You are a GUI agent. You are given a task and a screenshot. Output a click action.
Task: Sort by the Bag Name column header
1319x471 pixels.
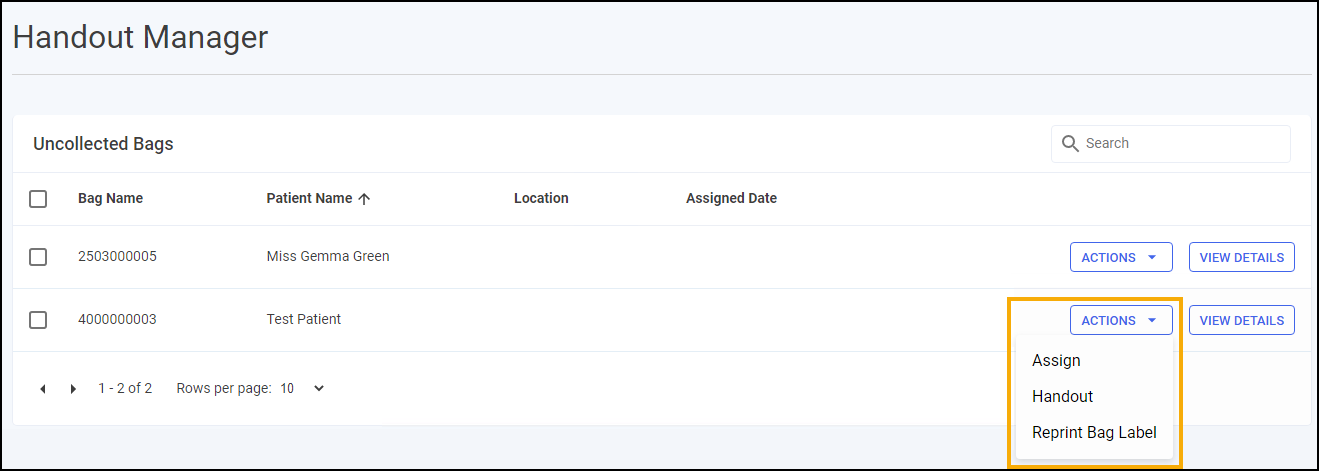[x=110, y=199]
